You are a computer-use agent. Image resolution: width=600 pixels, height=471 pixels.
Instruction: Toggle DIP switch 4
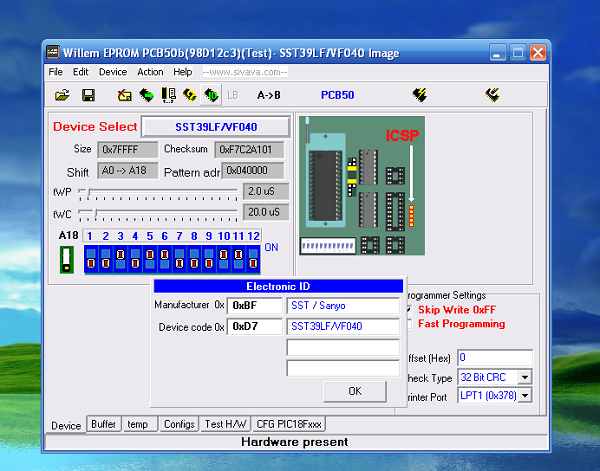pos(135,259)
